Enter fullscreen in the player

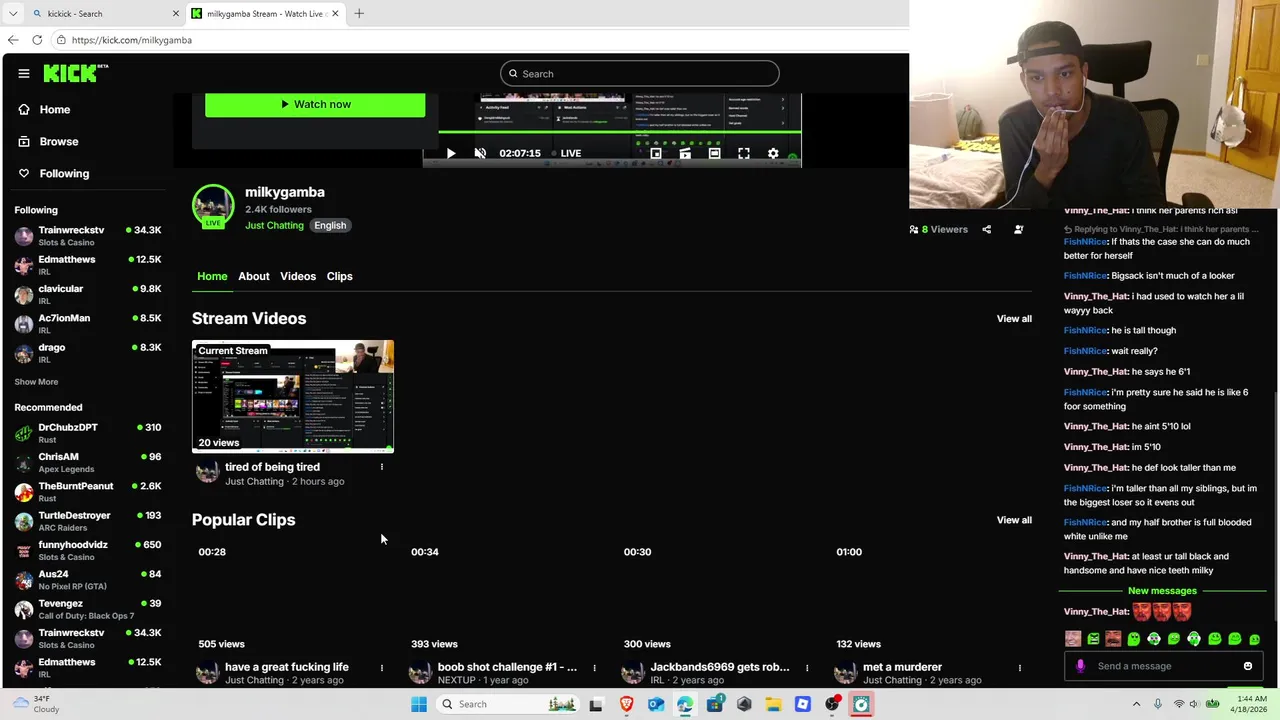click(744, 153)
